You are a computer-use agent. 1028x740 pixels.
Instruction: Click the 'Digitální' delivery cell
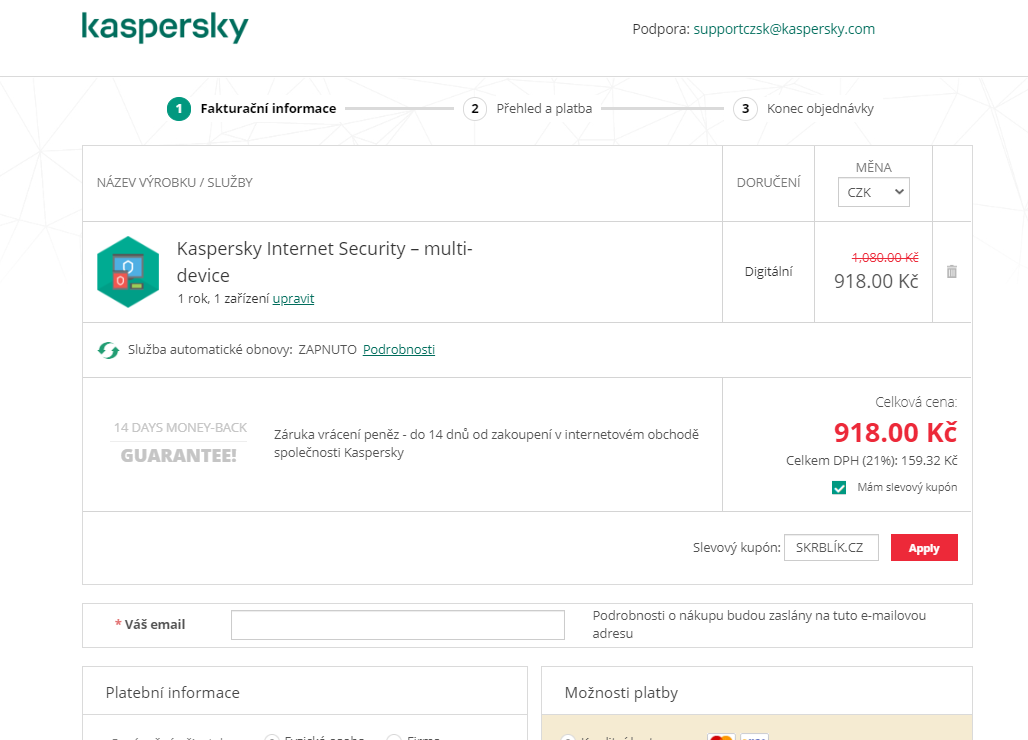click(768, 271)
